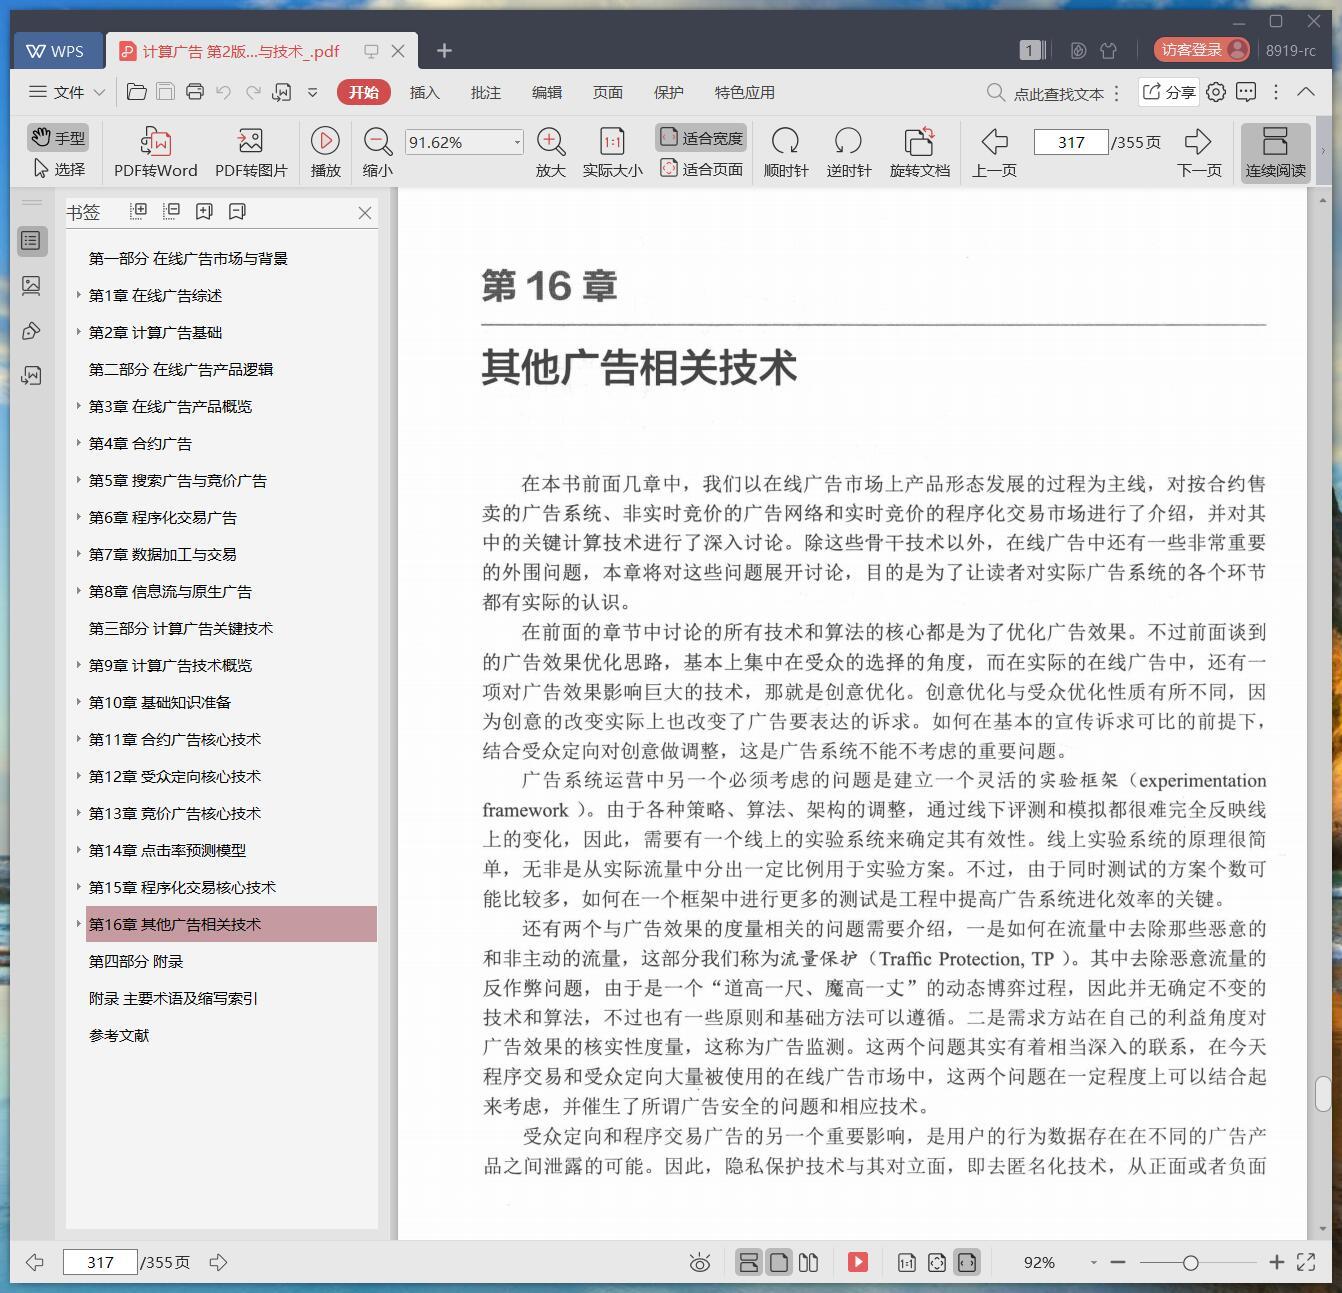The height and width of the screenshot is (1293, 1342).
Task: Expand the 文件 menu arrow
Action: click(x=99, y=92)
